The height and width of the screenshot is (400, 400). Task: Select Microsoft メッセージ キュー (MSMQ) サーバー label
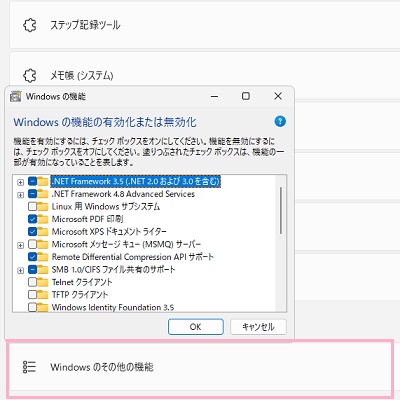[x=126, y=244]
